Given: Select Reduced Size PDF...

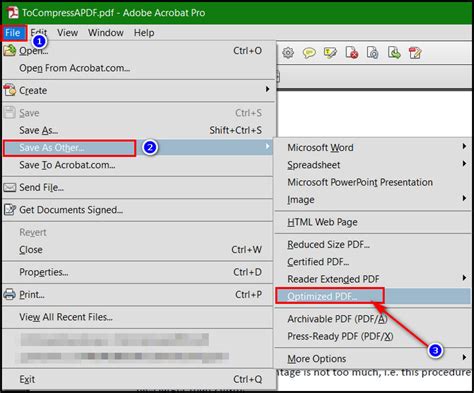Looking at the screenshot, I should 373,245.
